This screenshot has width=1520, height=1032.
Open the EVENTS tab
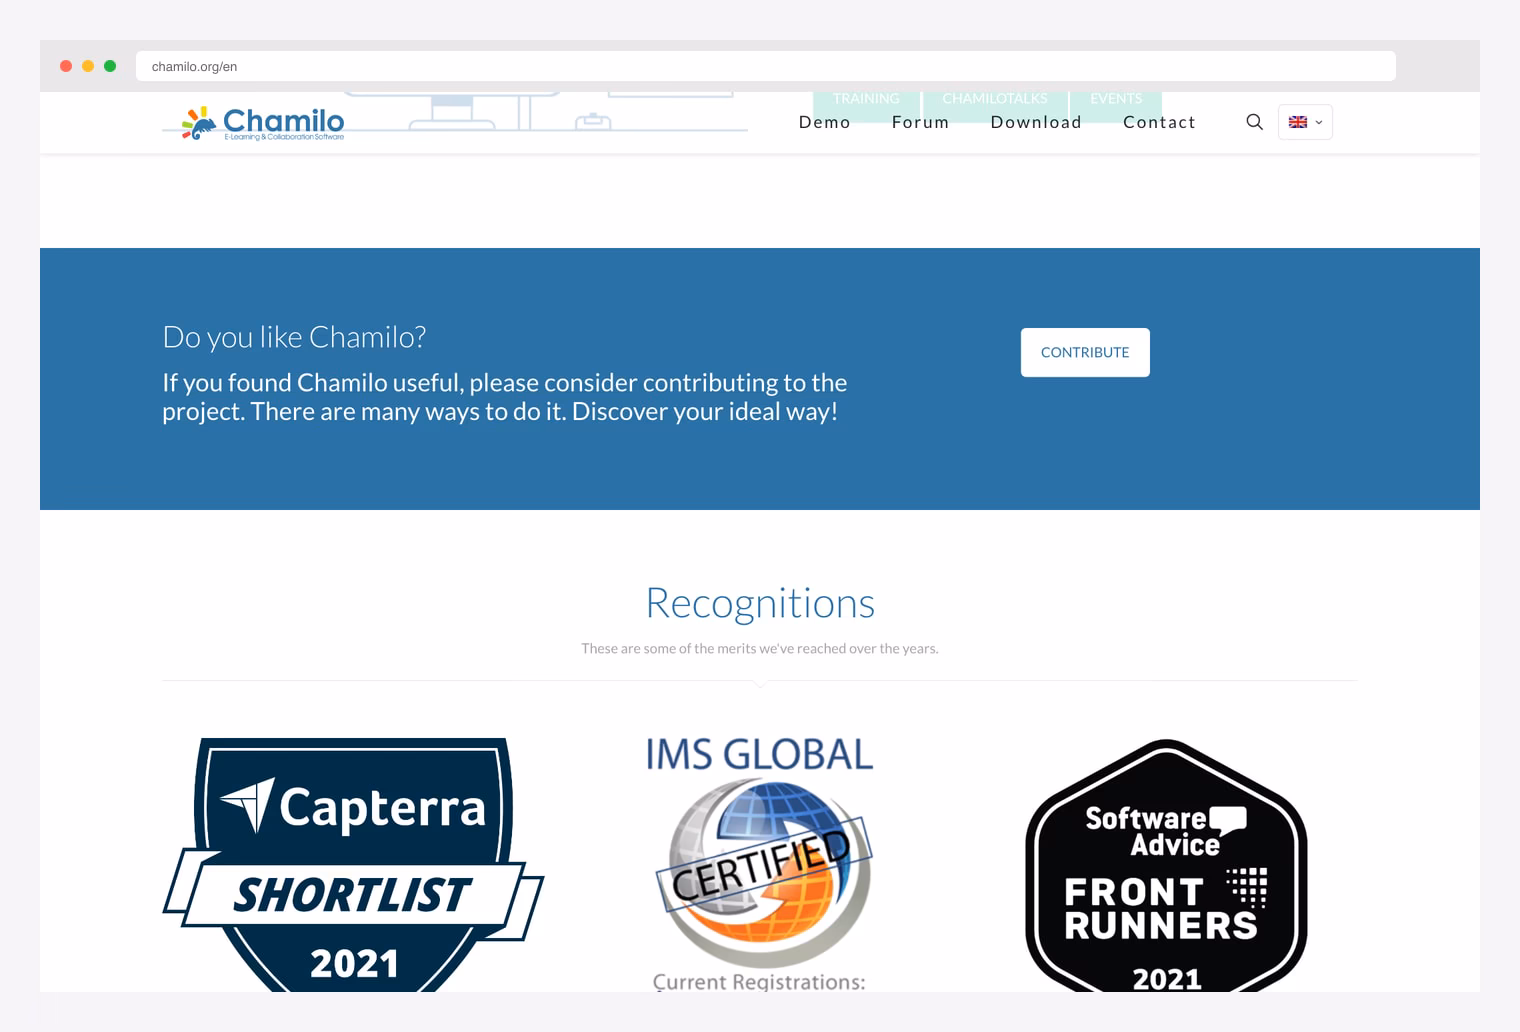(x=1116, y=99)
